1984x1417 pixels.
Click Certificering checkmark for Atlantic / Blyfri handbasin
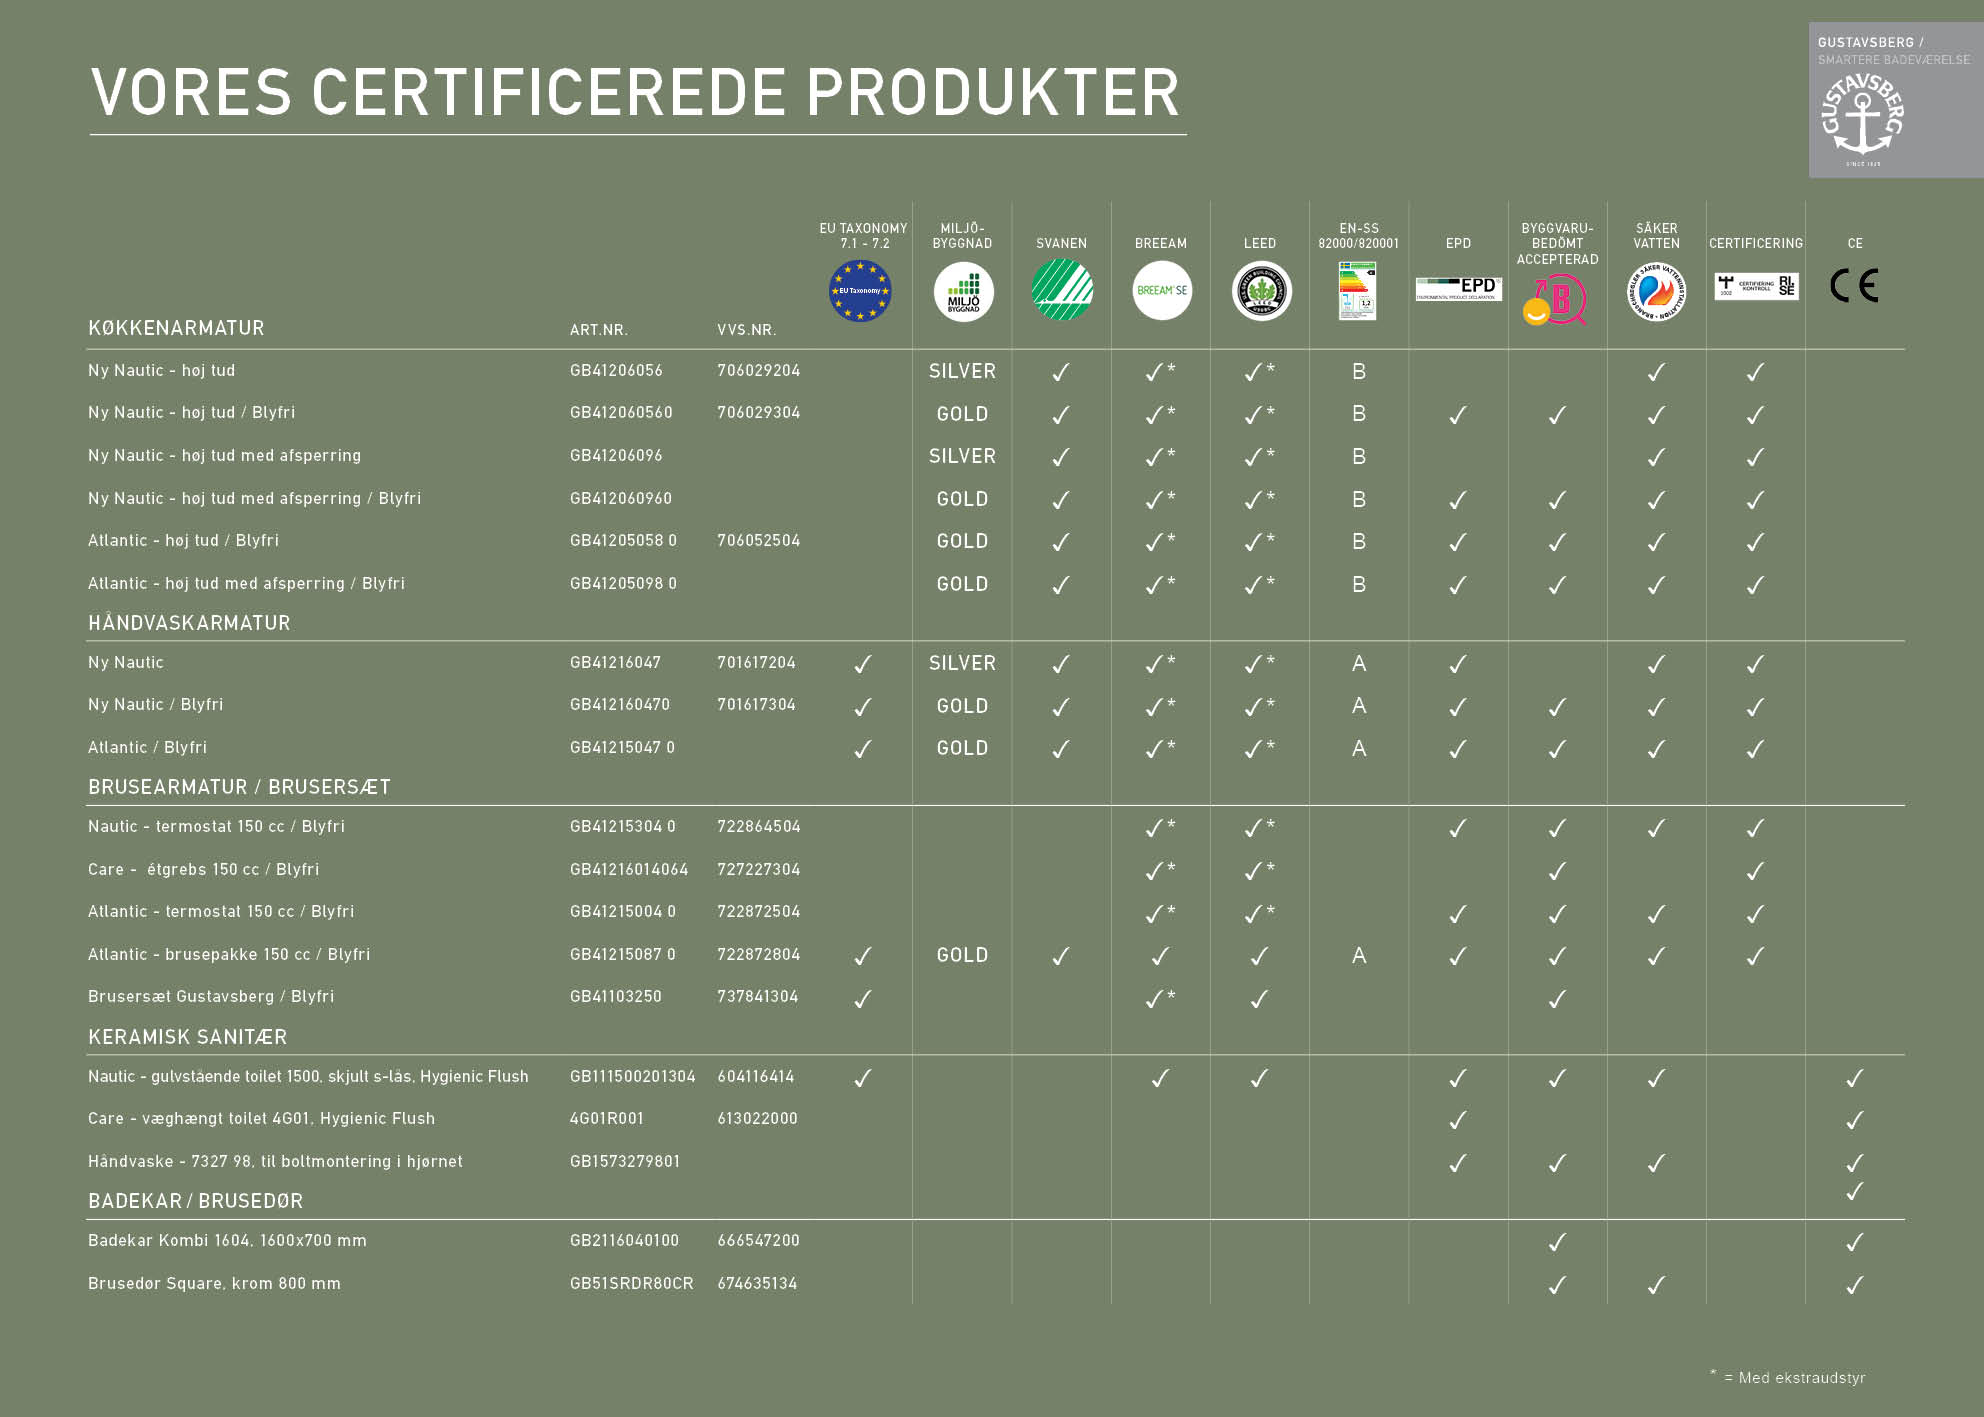click(x=1755, y=749)
